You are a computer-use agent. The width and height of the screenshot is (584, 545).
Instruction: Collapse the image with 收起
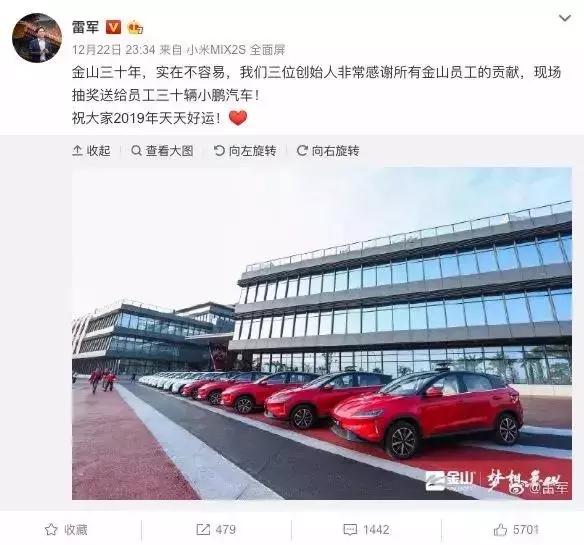pos(92,151)
